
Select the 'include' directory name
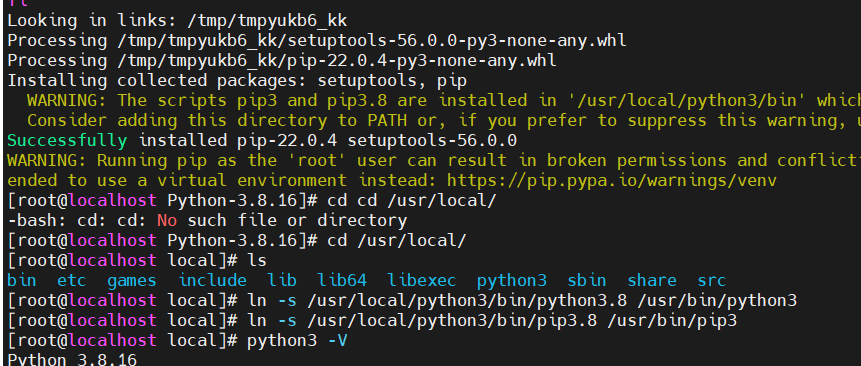click(213, 280)
